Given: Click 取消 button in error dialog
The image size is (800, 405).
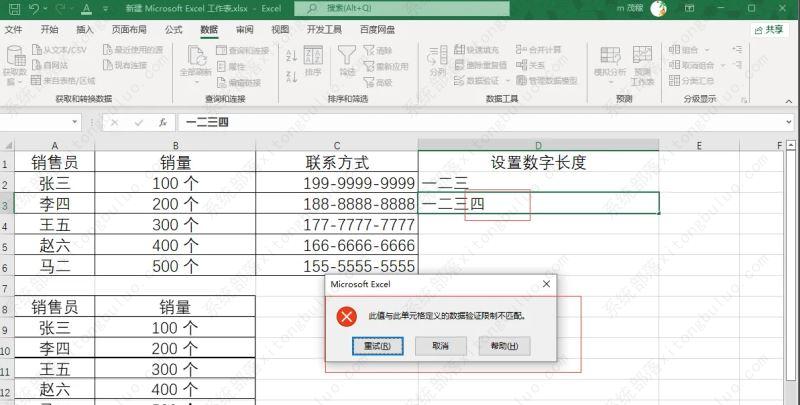Looking at the screenshot, I should (440, 345).
